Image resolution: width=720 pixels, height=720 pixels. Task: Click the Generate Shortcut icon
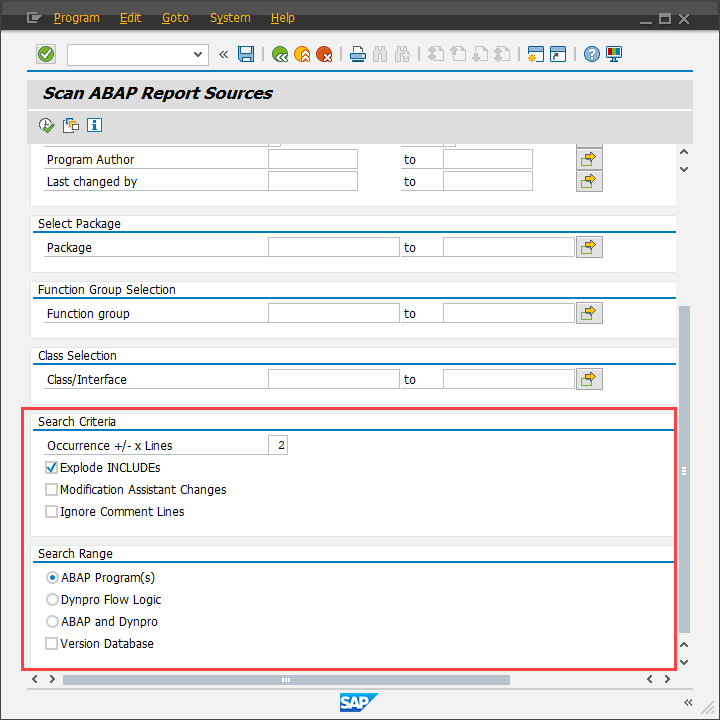click(558, 55)
